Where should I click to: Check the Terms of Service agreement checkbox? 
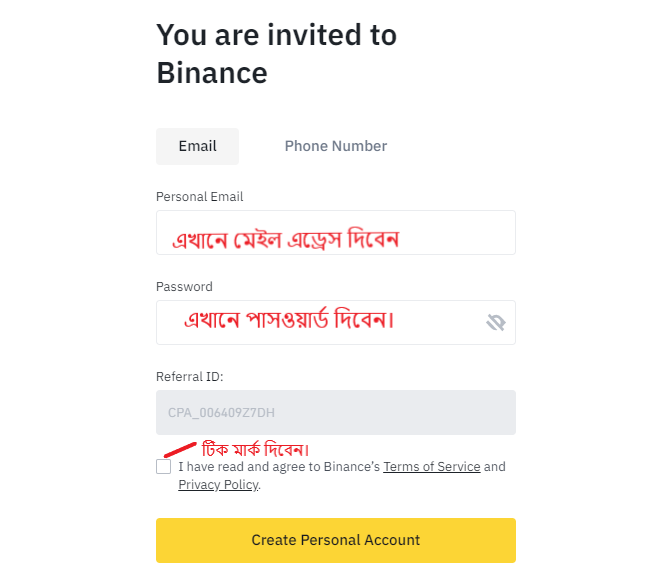163,467
